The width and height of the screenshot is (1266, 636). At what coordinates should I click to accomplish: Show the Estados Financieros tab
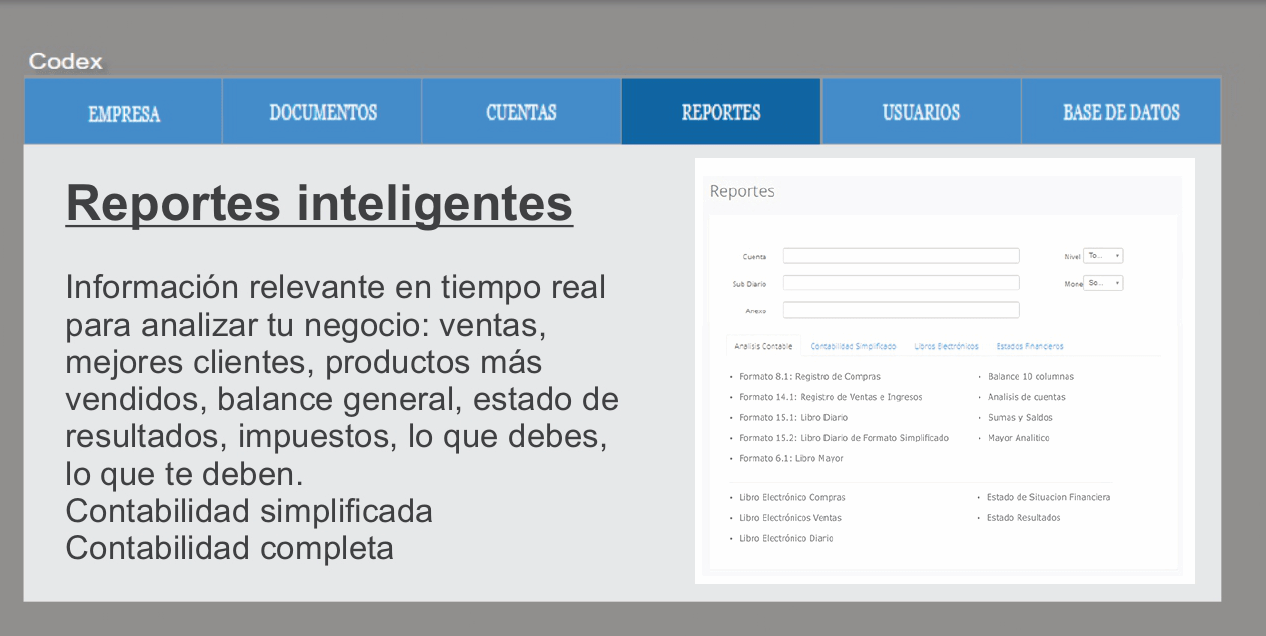1029,346
